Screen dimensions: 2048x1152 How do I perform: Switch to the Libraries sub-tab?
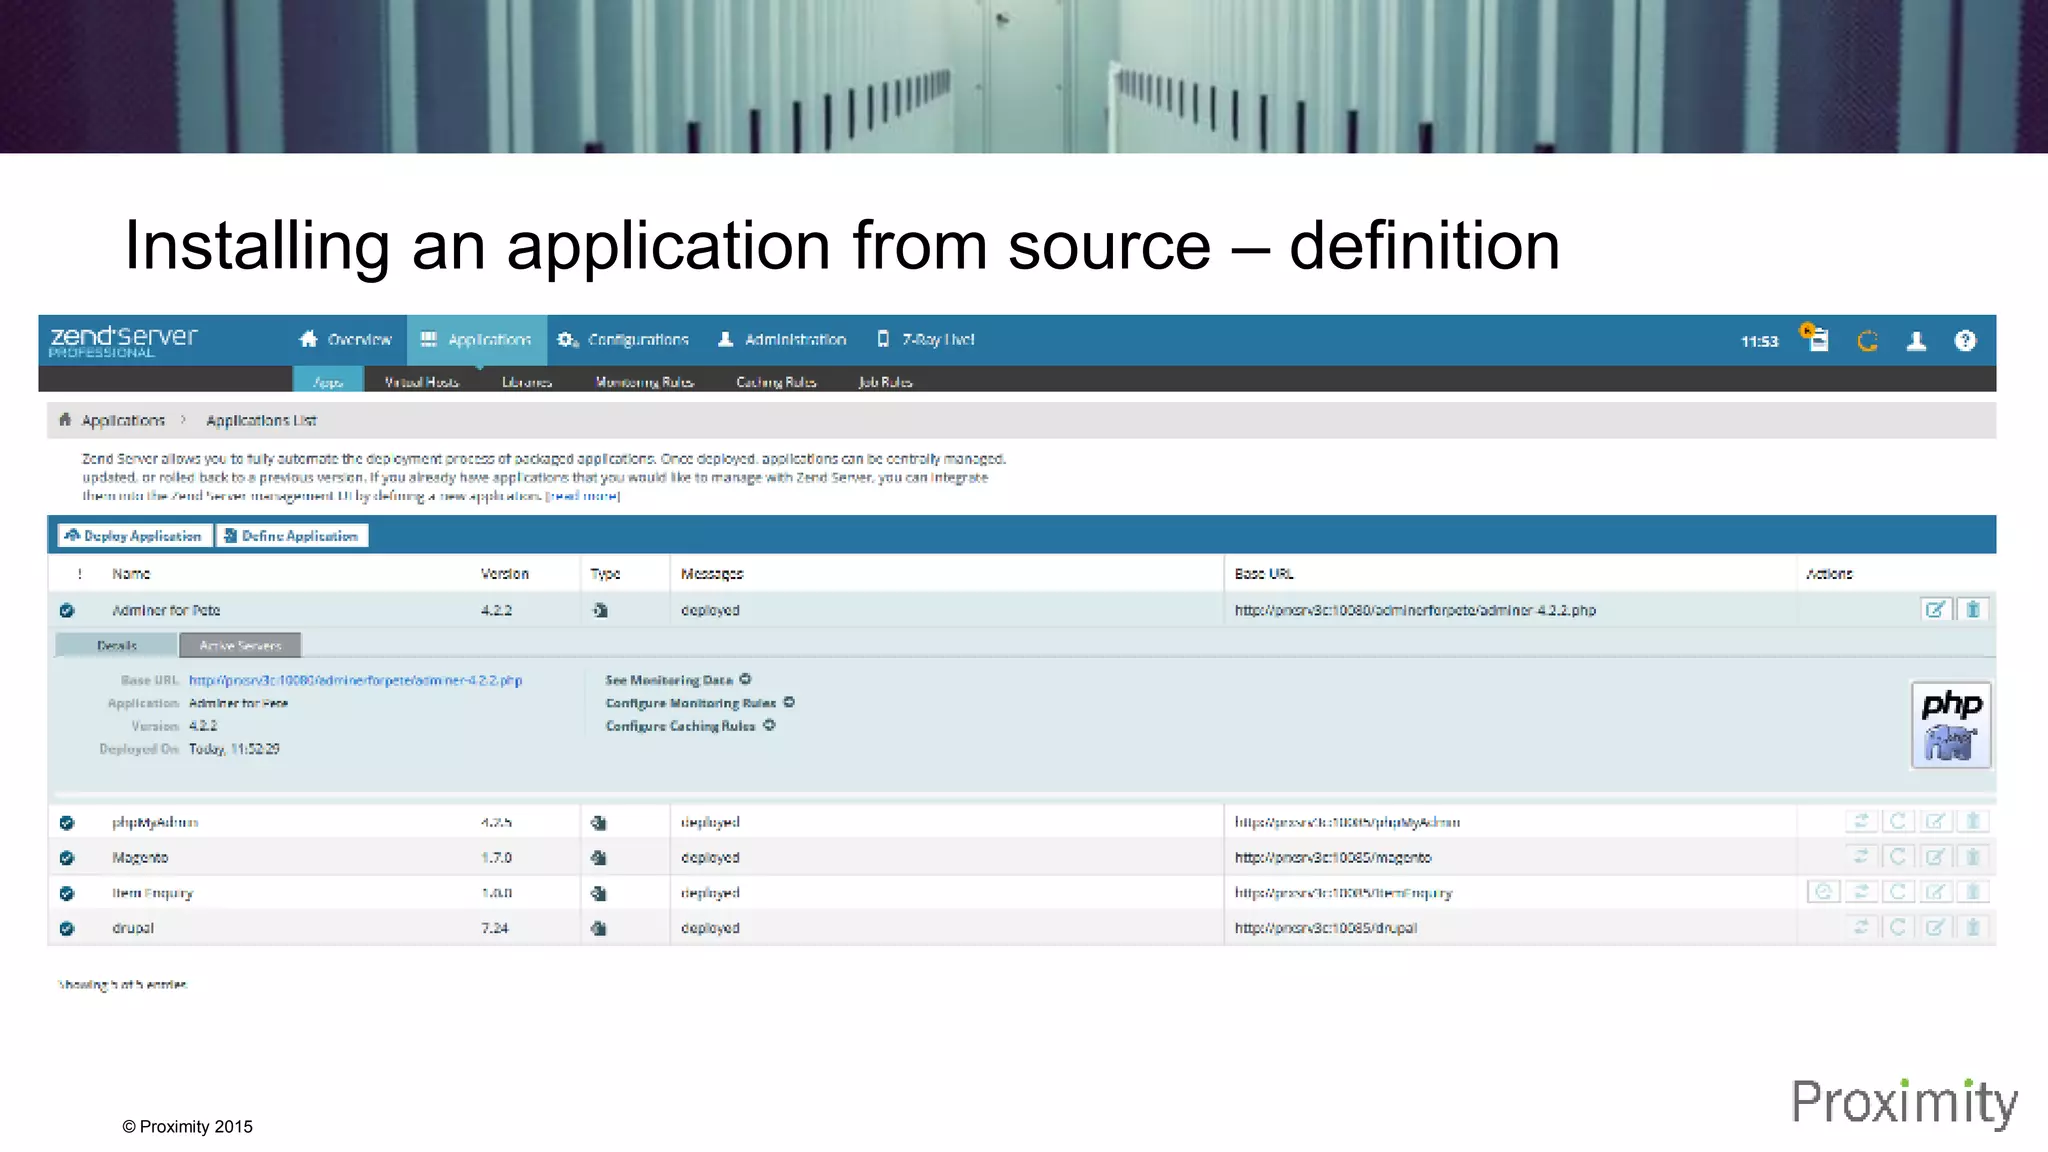(x=527, y=382)
